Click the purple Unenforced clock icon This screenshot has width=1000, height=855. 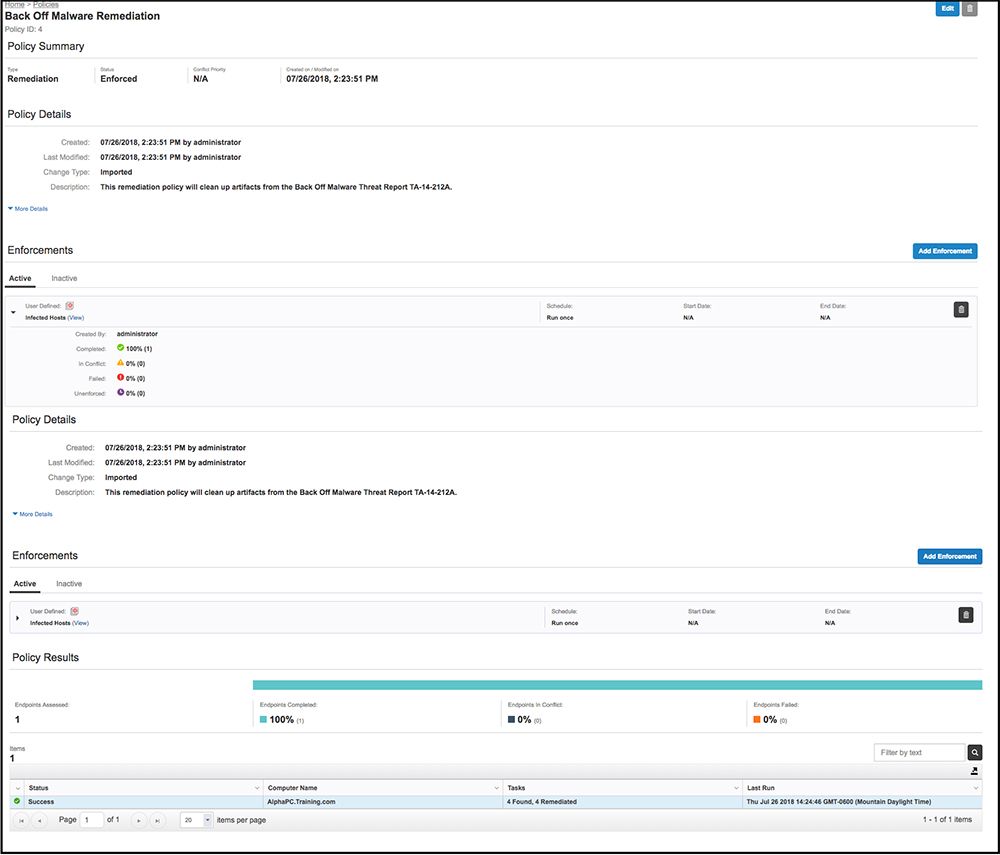coord(121,392)
